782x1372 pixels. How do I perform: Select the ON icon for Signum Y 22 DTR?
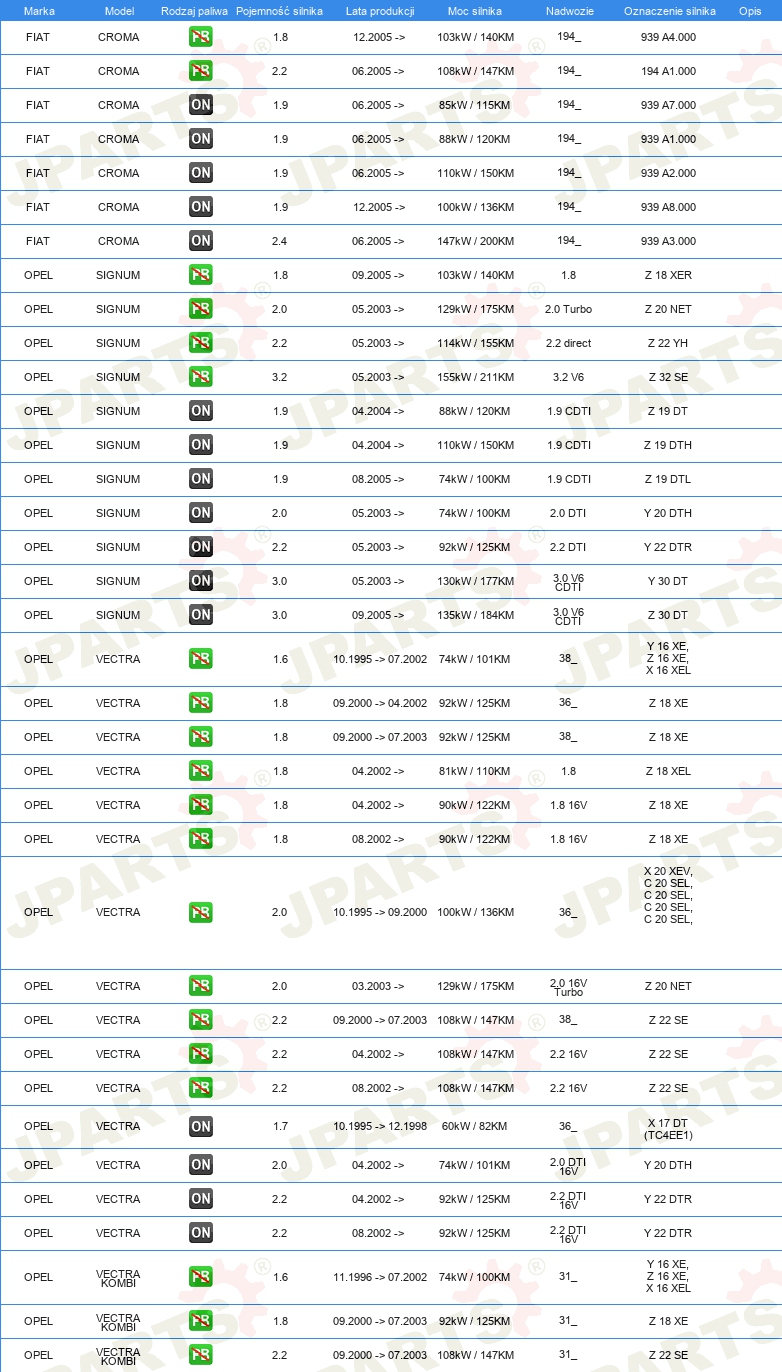click(201, 547)
